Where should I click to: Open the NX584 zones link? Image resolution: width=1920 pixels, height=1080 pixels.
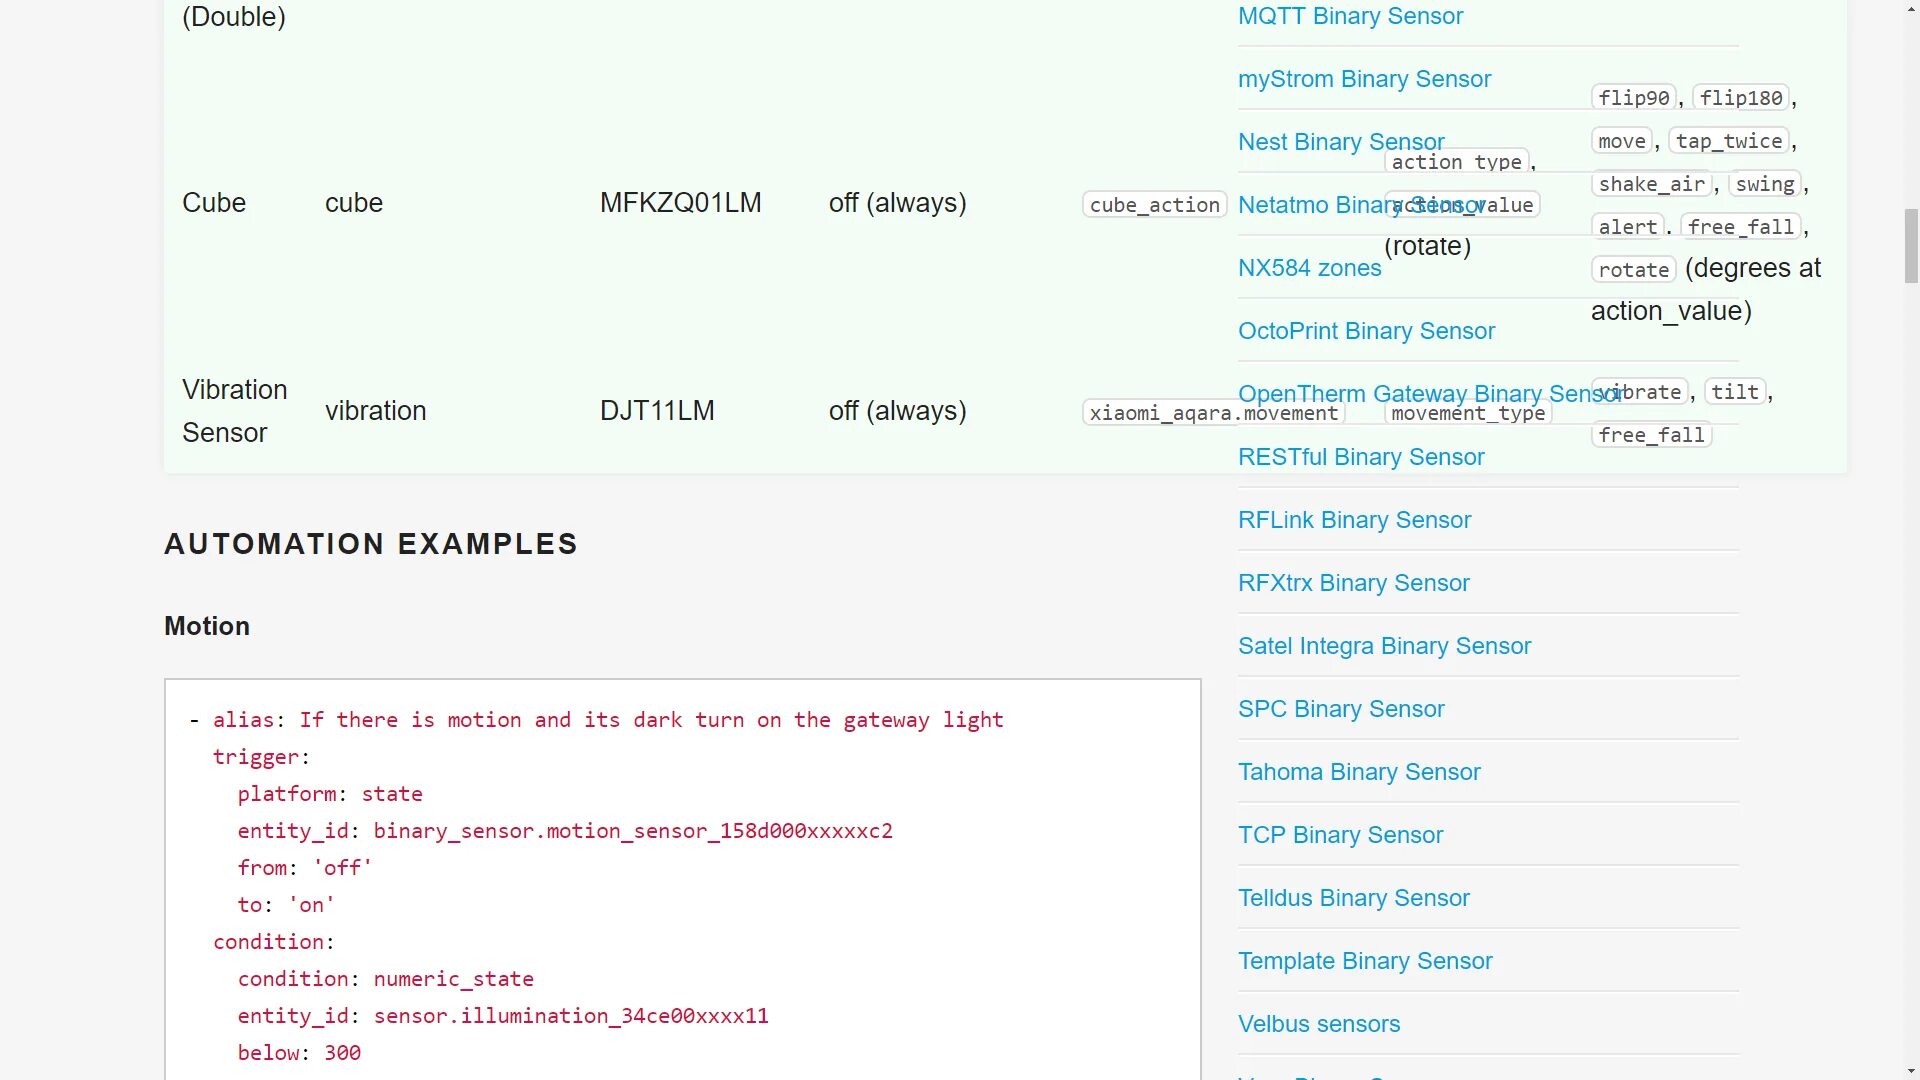click(x=1309, y=268)
